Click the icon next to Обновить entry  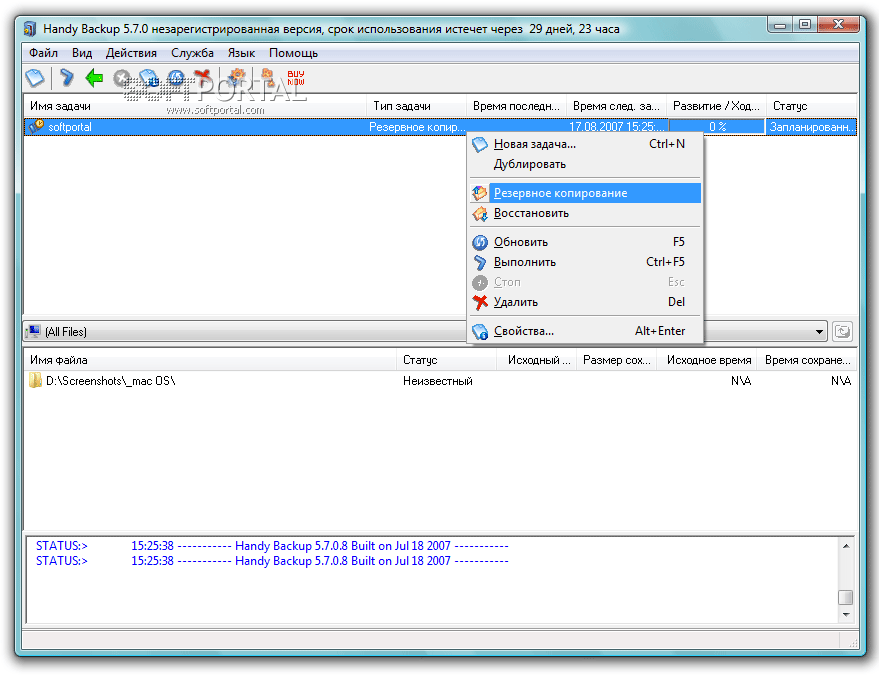480,242
